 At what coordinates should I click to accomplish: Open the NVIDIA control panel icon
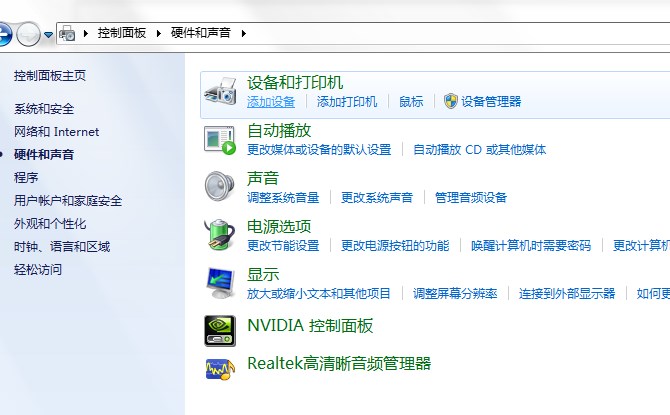(220, 330)
